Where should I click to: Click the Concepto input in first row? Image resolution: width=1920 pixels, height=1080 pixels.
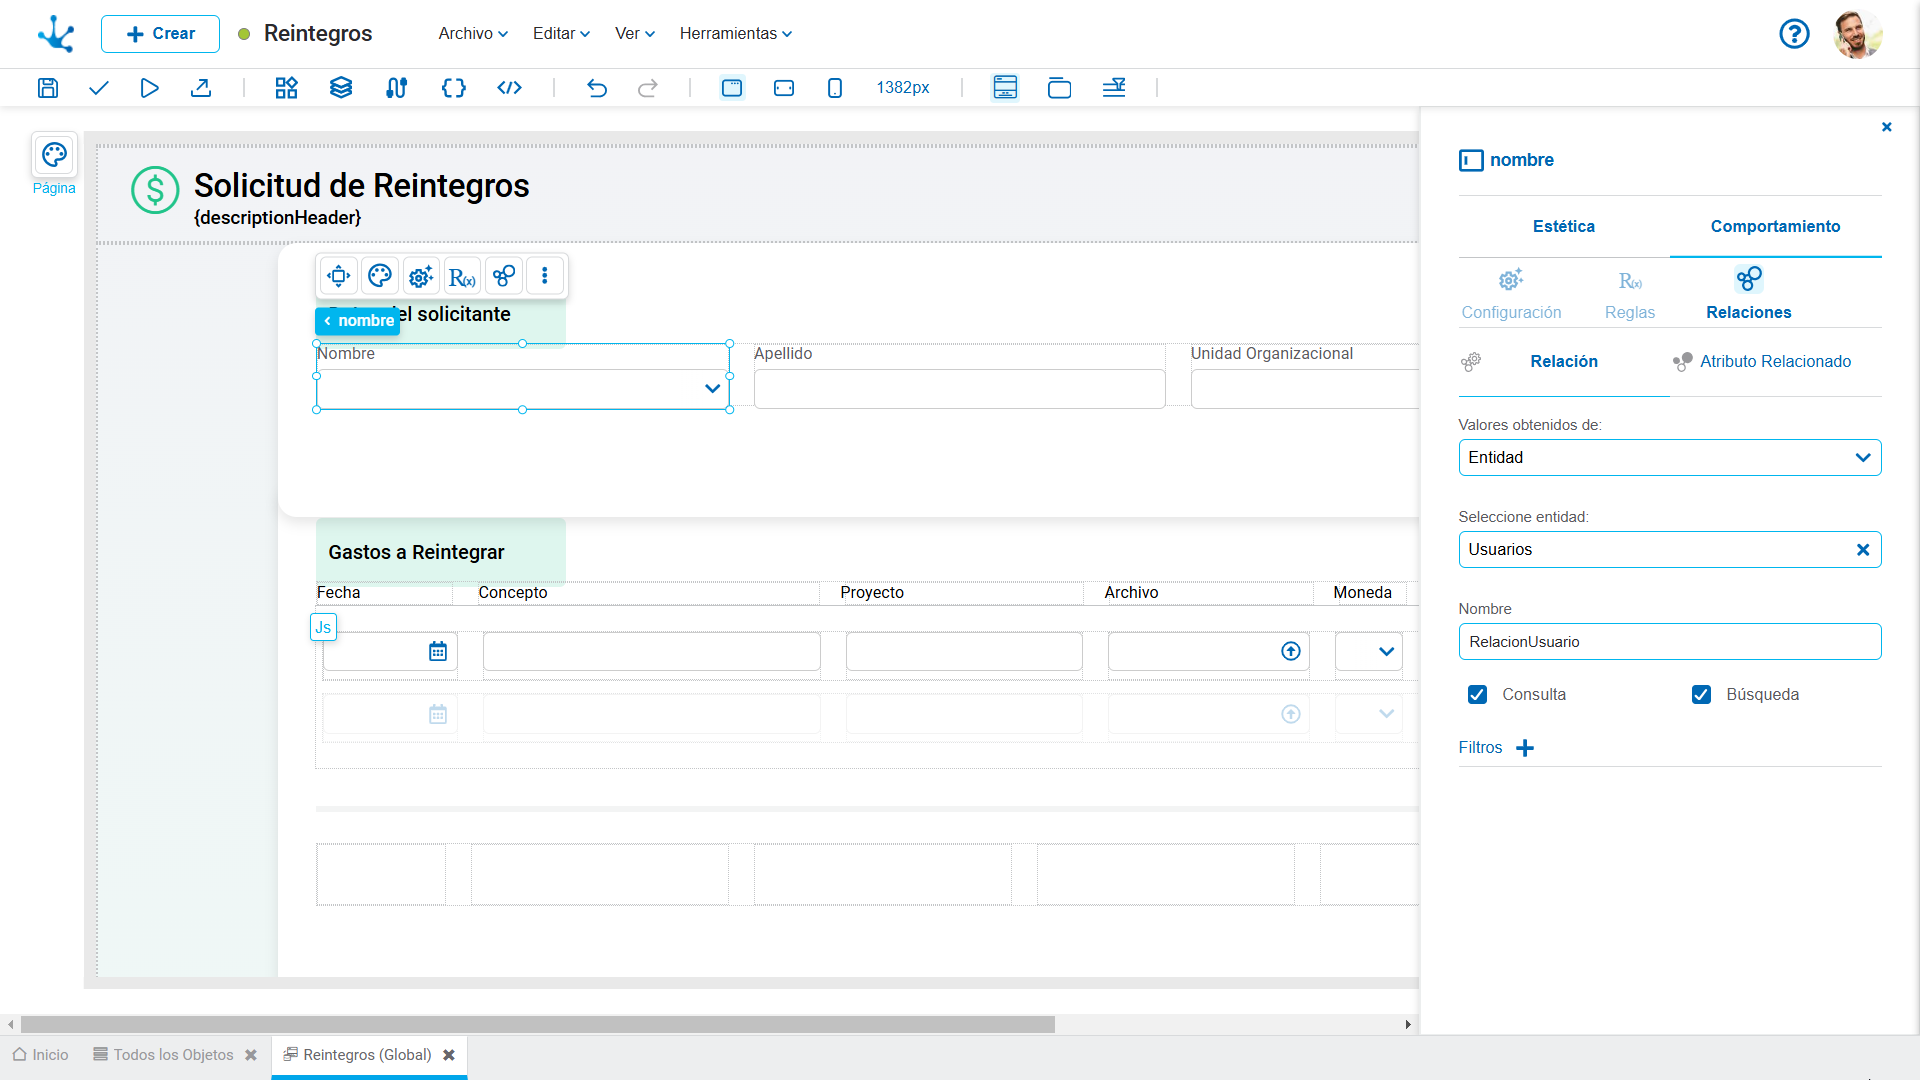651,652
